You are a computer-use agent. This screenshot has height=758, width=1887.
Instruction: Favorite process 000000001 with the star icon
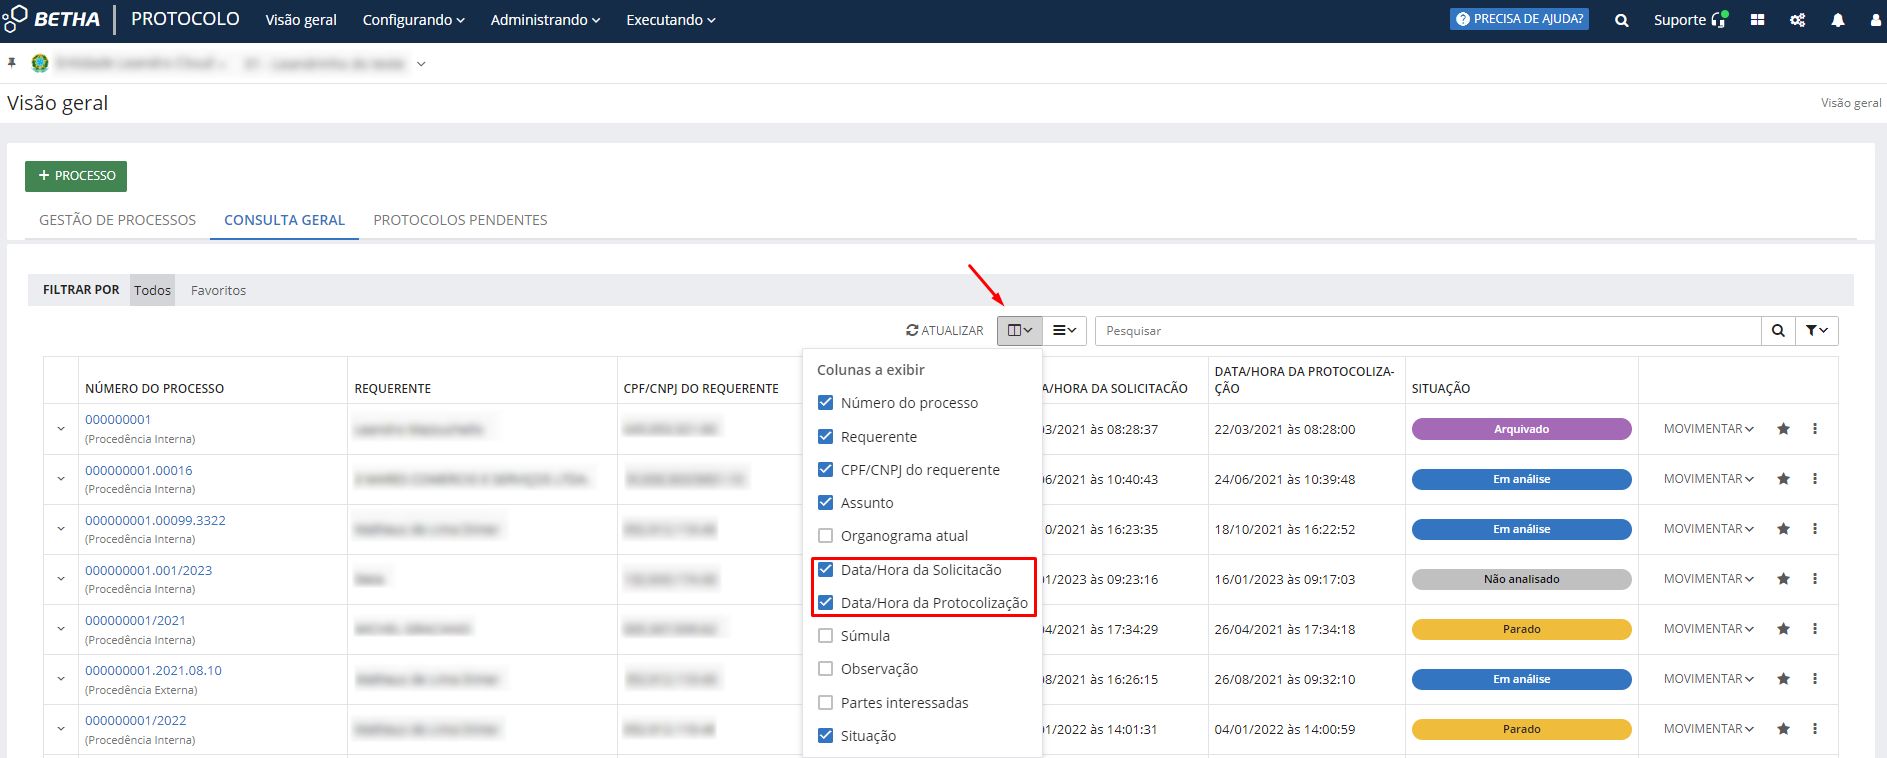click(1783, 429)
